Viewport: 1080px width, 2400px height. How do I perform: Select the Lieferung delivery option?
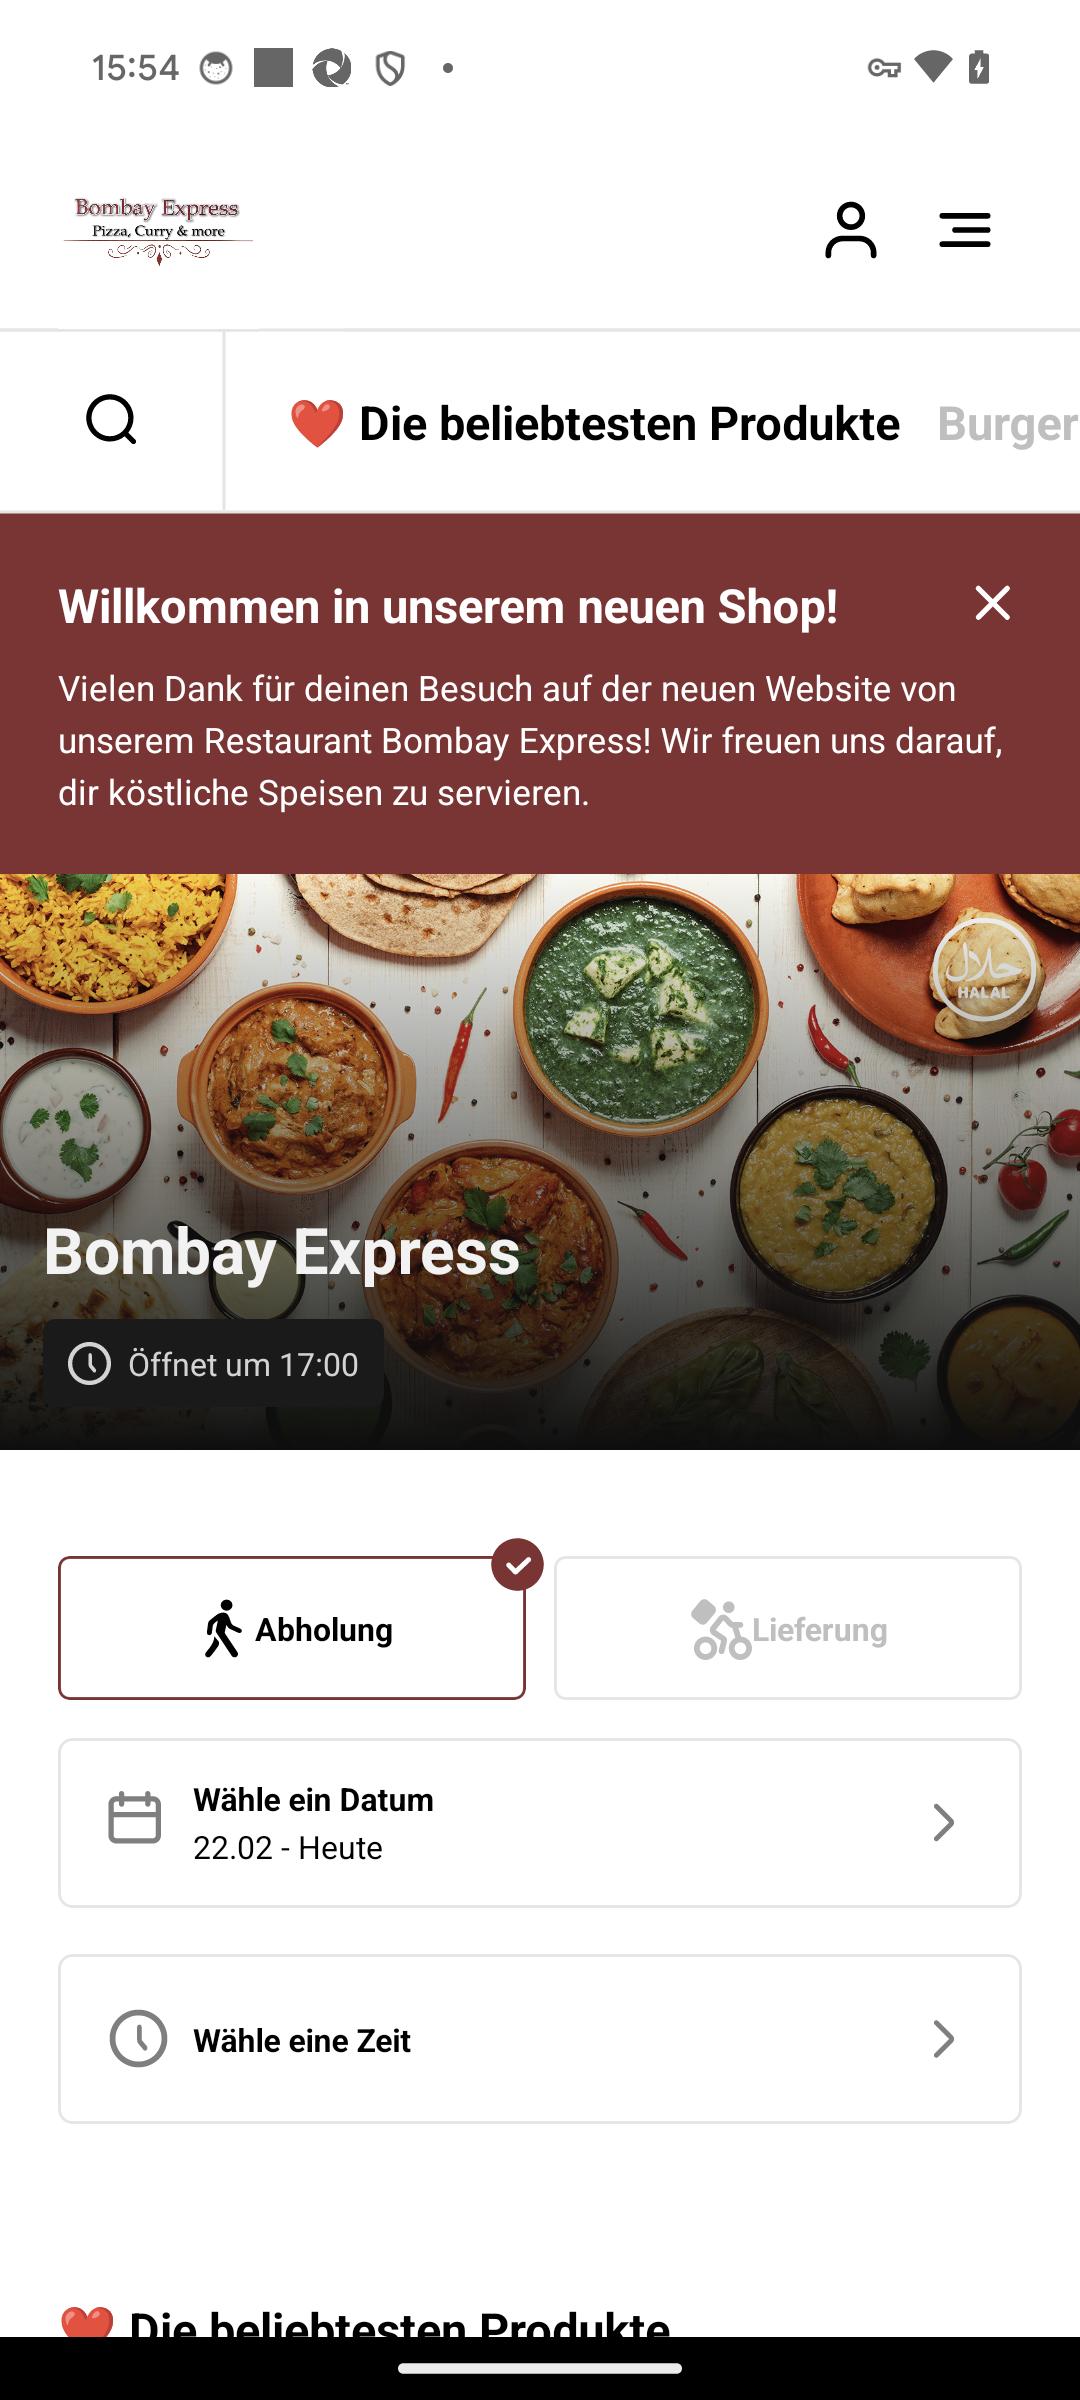coord(788,1628)
